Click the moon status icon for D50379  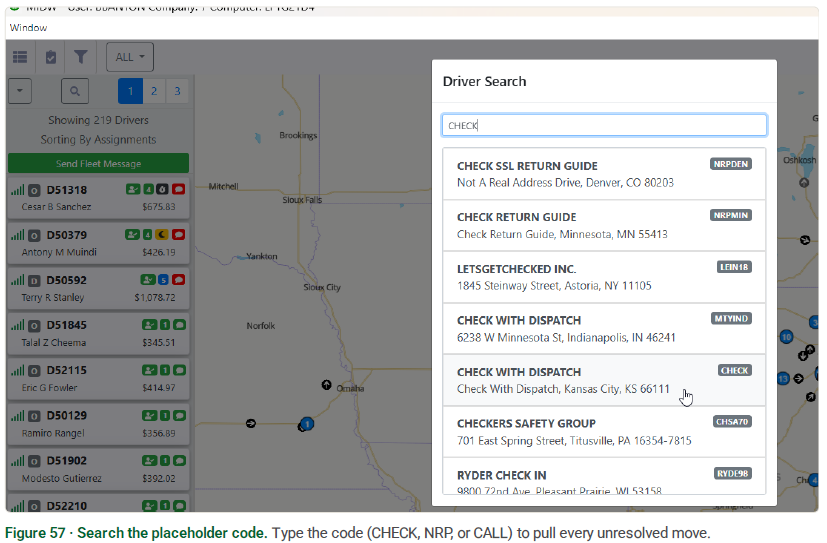(163, 235)
